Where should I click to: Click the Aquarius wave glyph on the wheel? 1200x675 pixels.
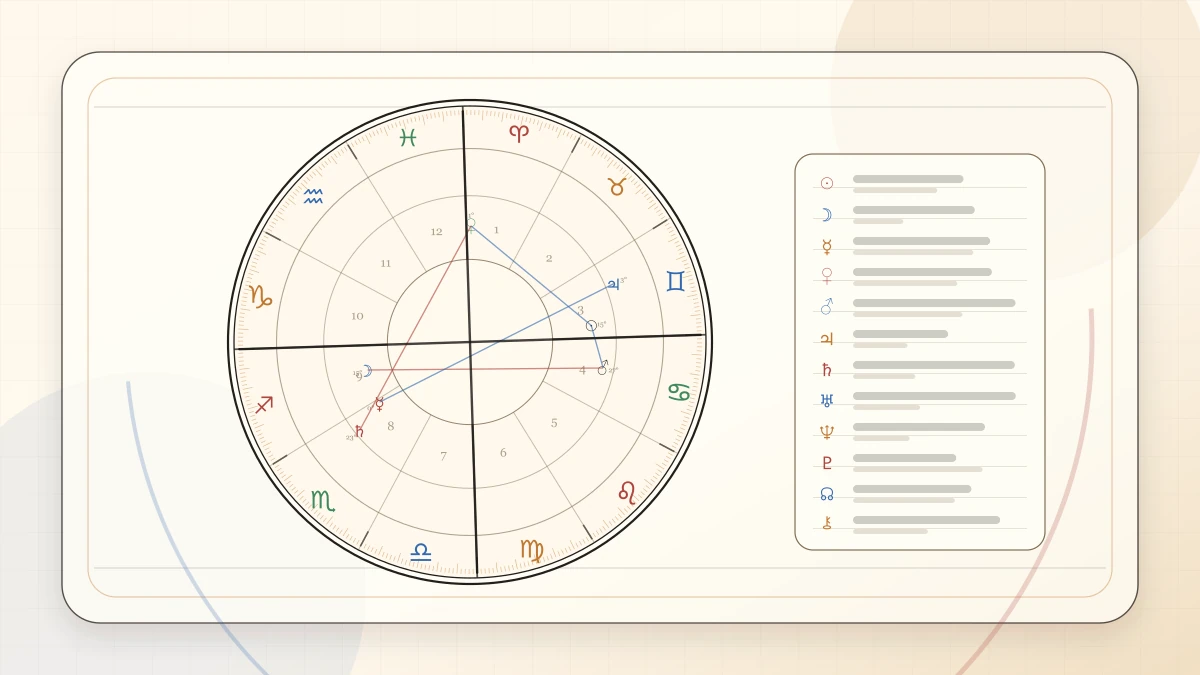313,196
